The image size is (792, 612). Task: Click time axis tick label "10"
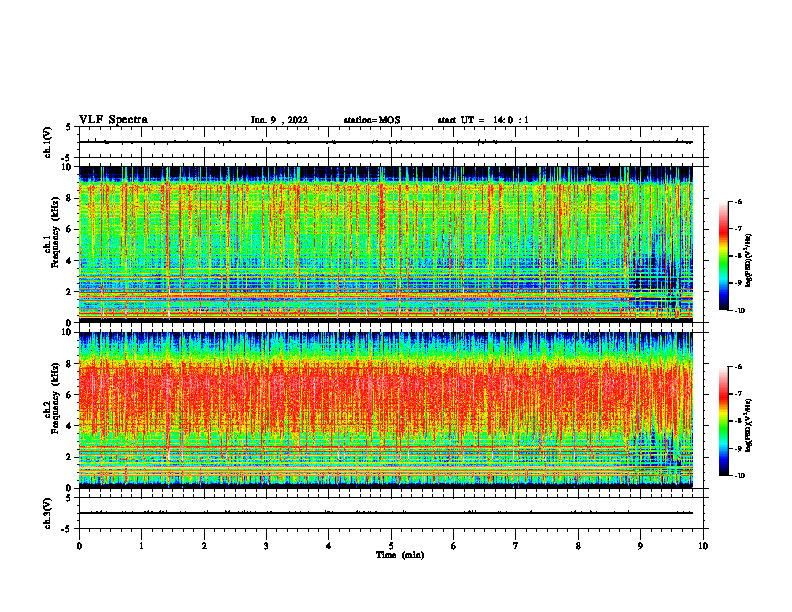pyautogui.click(x=703, y=546)
